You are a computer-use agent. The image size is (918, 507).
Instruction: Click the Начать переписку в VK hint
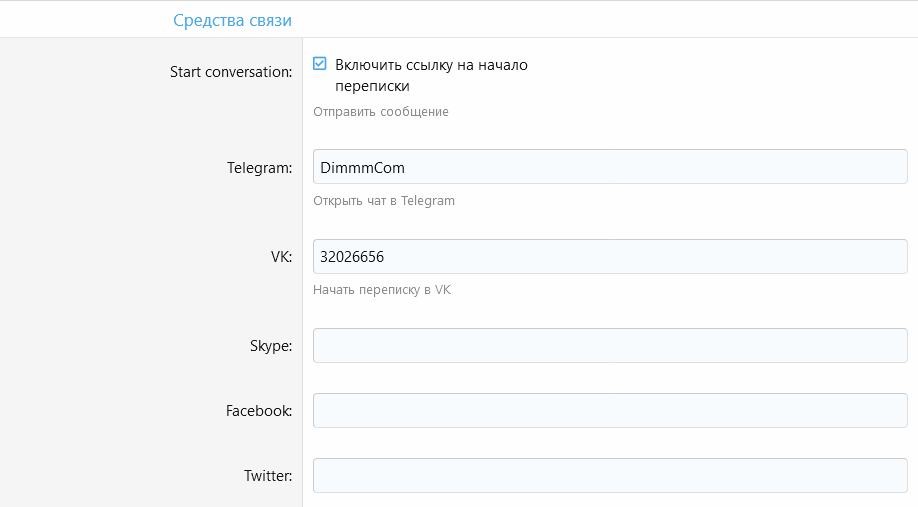coord(382,291)
